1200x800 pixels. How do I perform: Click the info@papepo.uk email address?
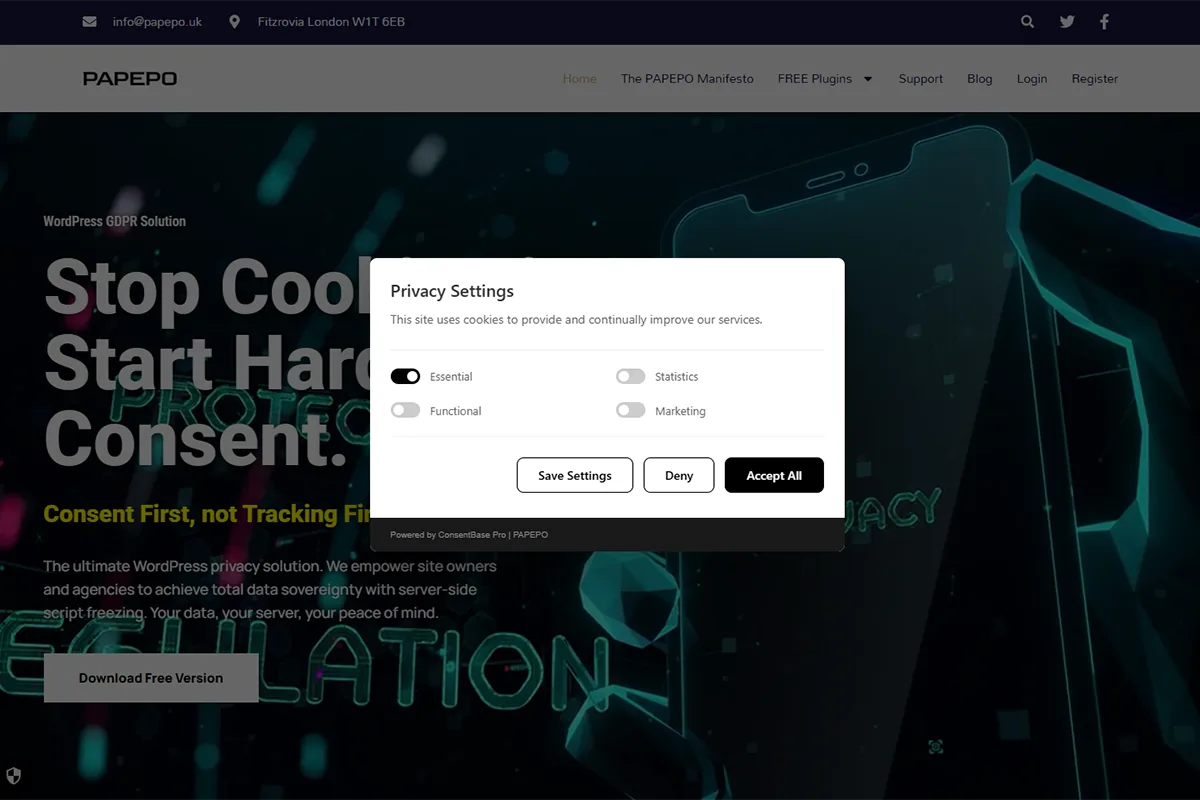coord(157,22)
